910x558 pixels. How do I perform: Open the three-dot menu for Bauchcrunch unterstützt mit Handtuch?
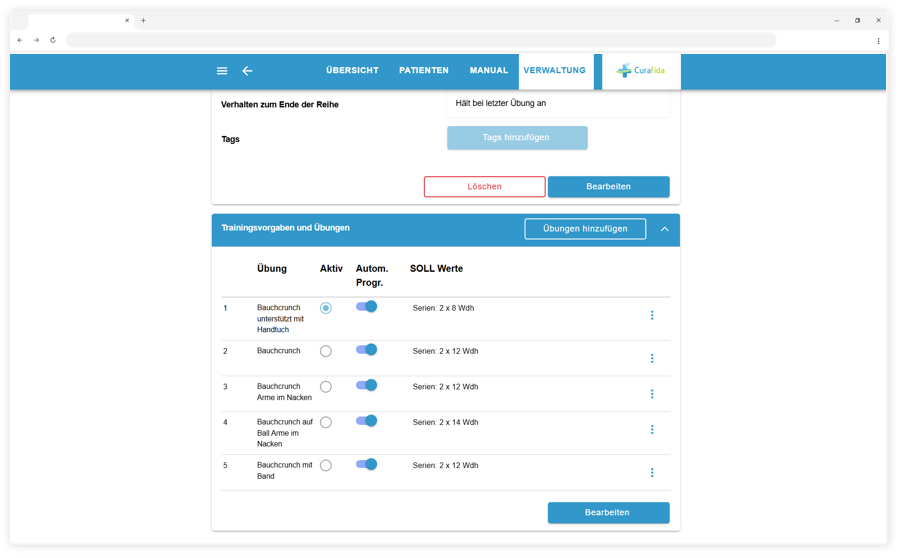(x=652, y=315)
